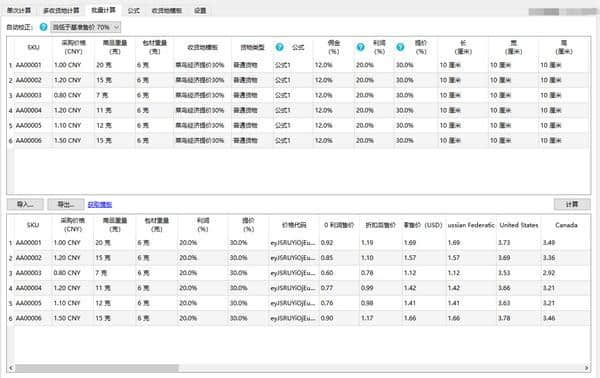Screen dimensions: 600x378
Task: Open the 获取模板 link
Action: point(100,205)
